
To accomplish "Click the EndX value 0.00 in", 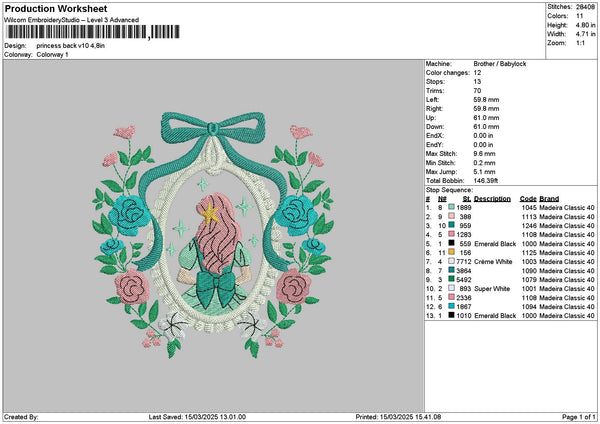I will point(483,136).
